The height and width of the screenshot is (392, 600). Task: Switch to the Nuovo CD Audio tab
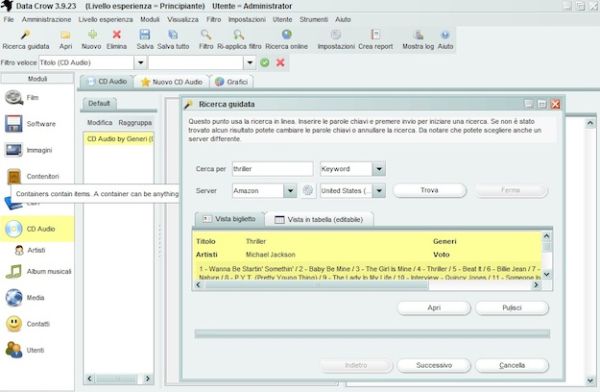172,82
